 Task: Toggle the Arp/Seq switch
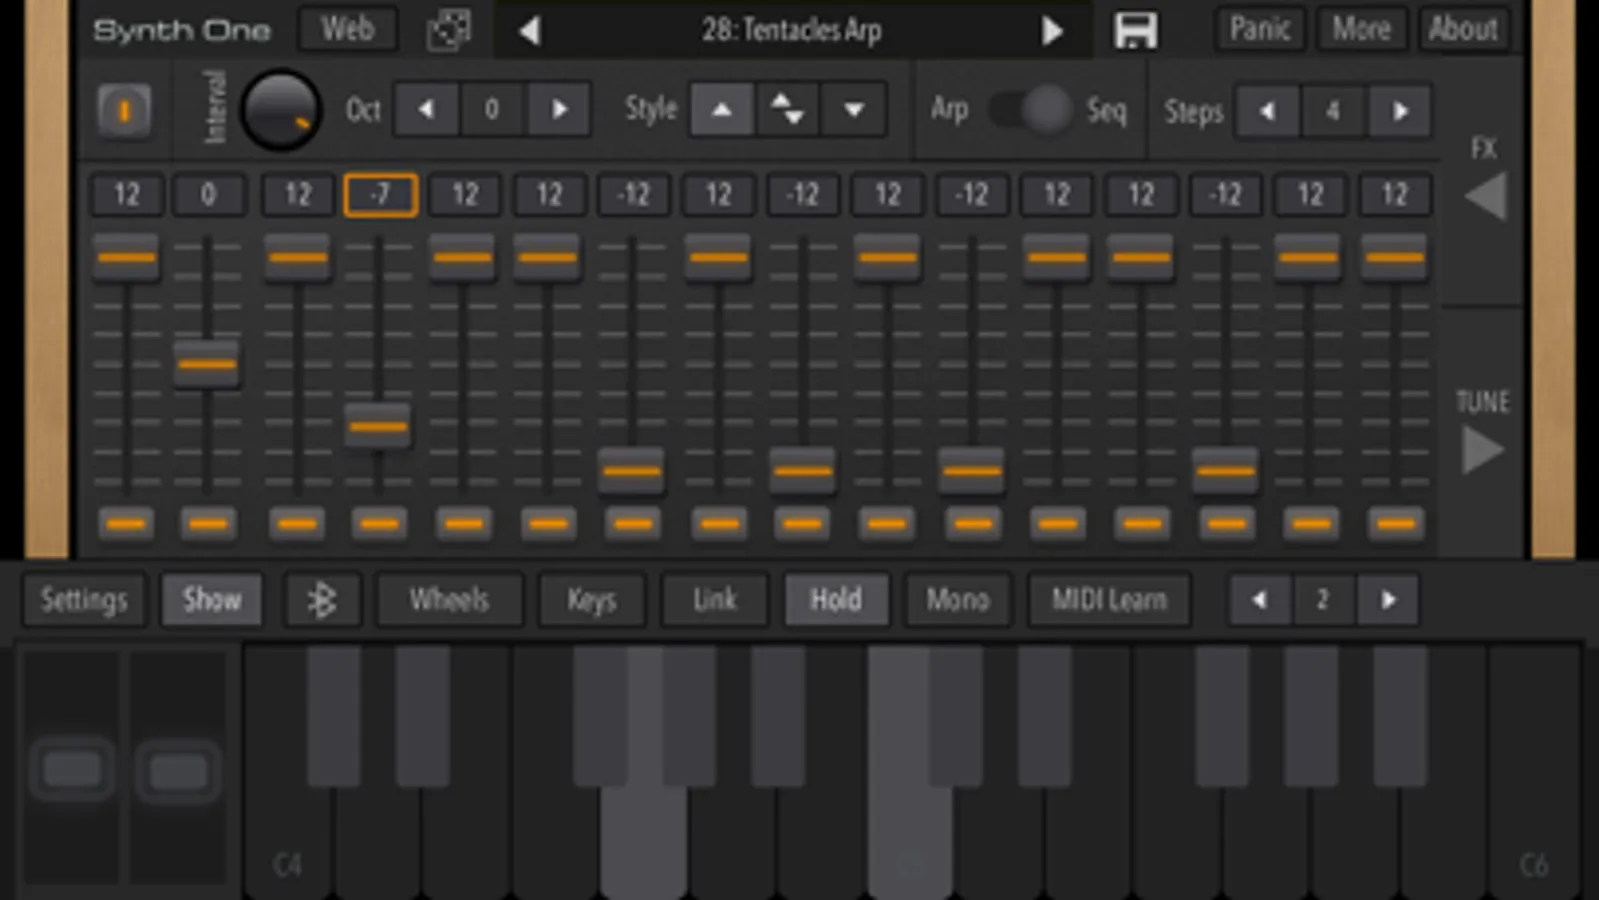pyautogui.click(x=1031, y=109)
